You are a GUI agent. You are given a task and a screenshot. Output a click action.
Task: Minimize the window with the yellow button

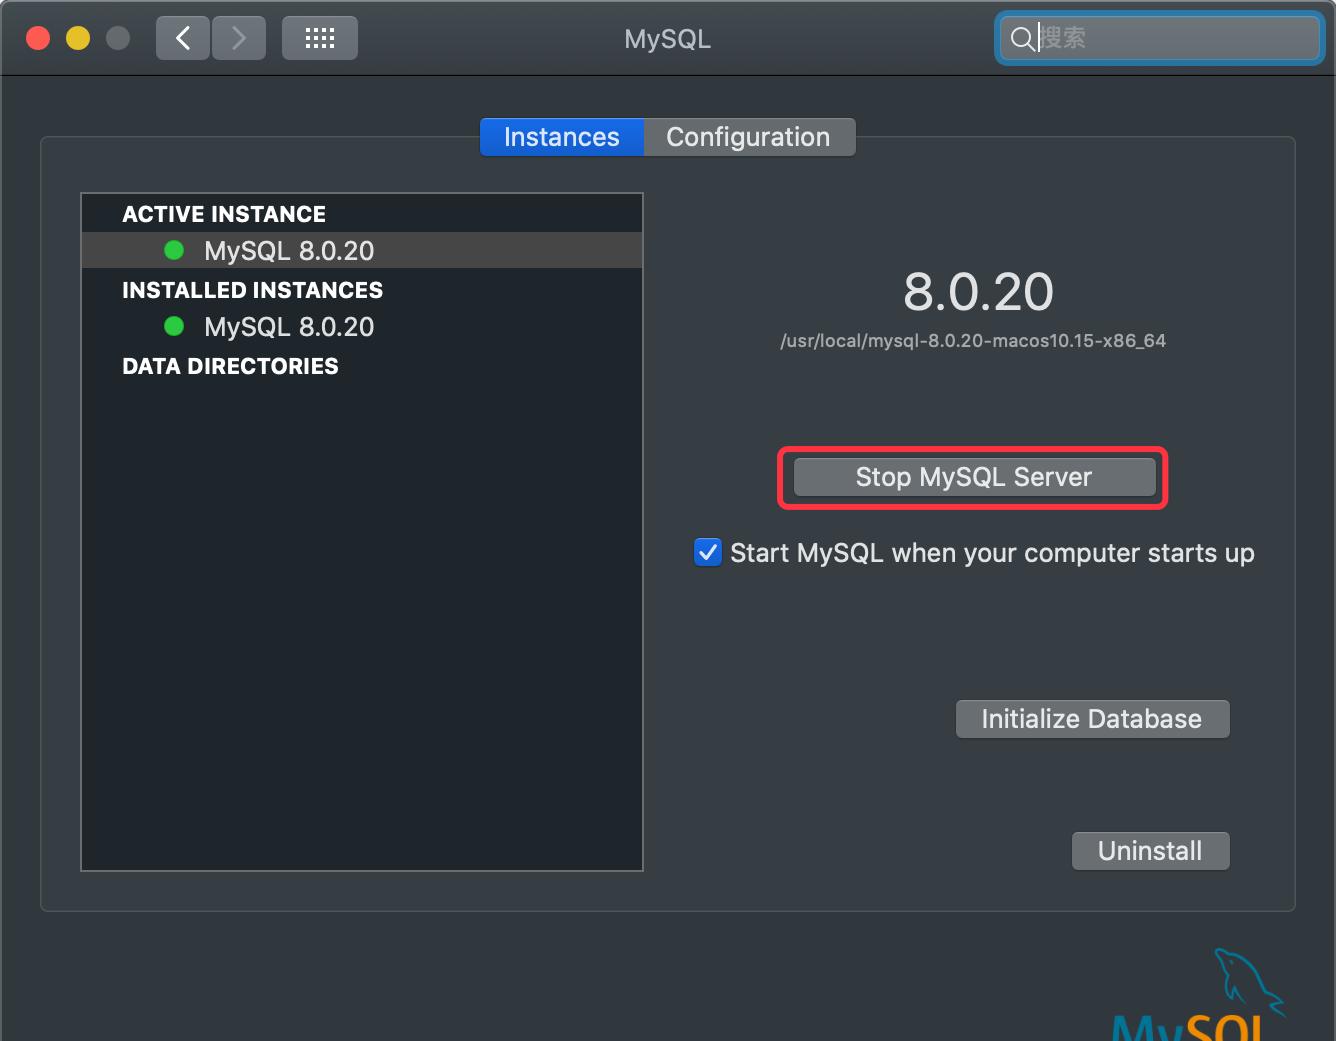pos(78,38)
